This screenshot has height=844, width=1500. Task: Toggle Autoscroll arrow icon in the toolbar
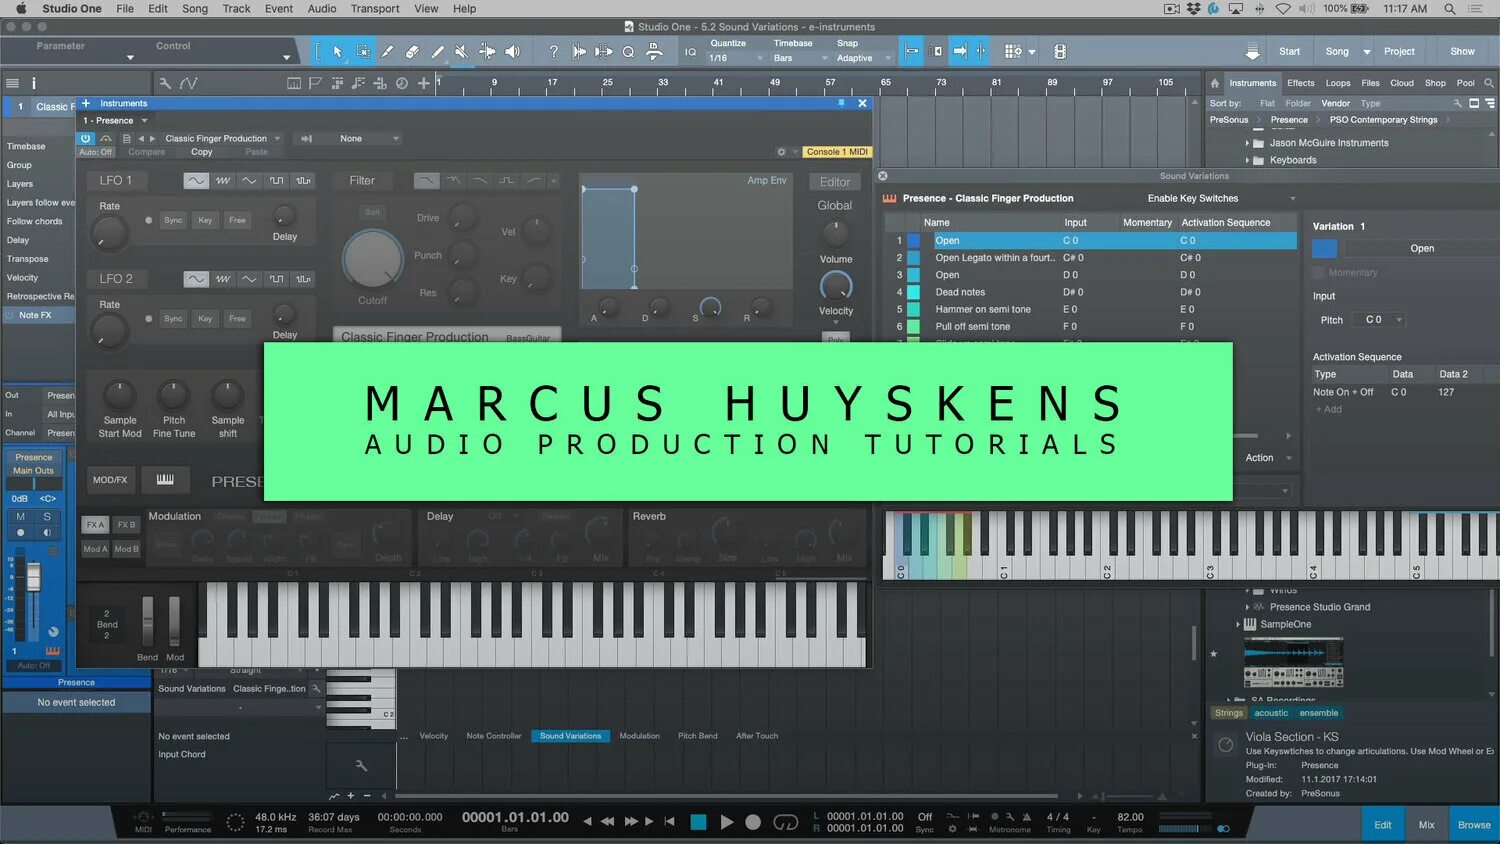(960, 51)
